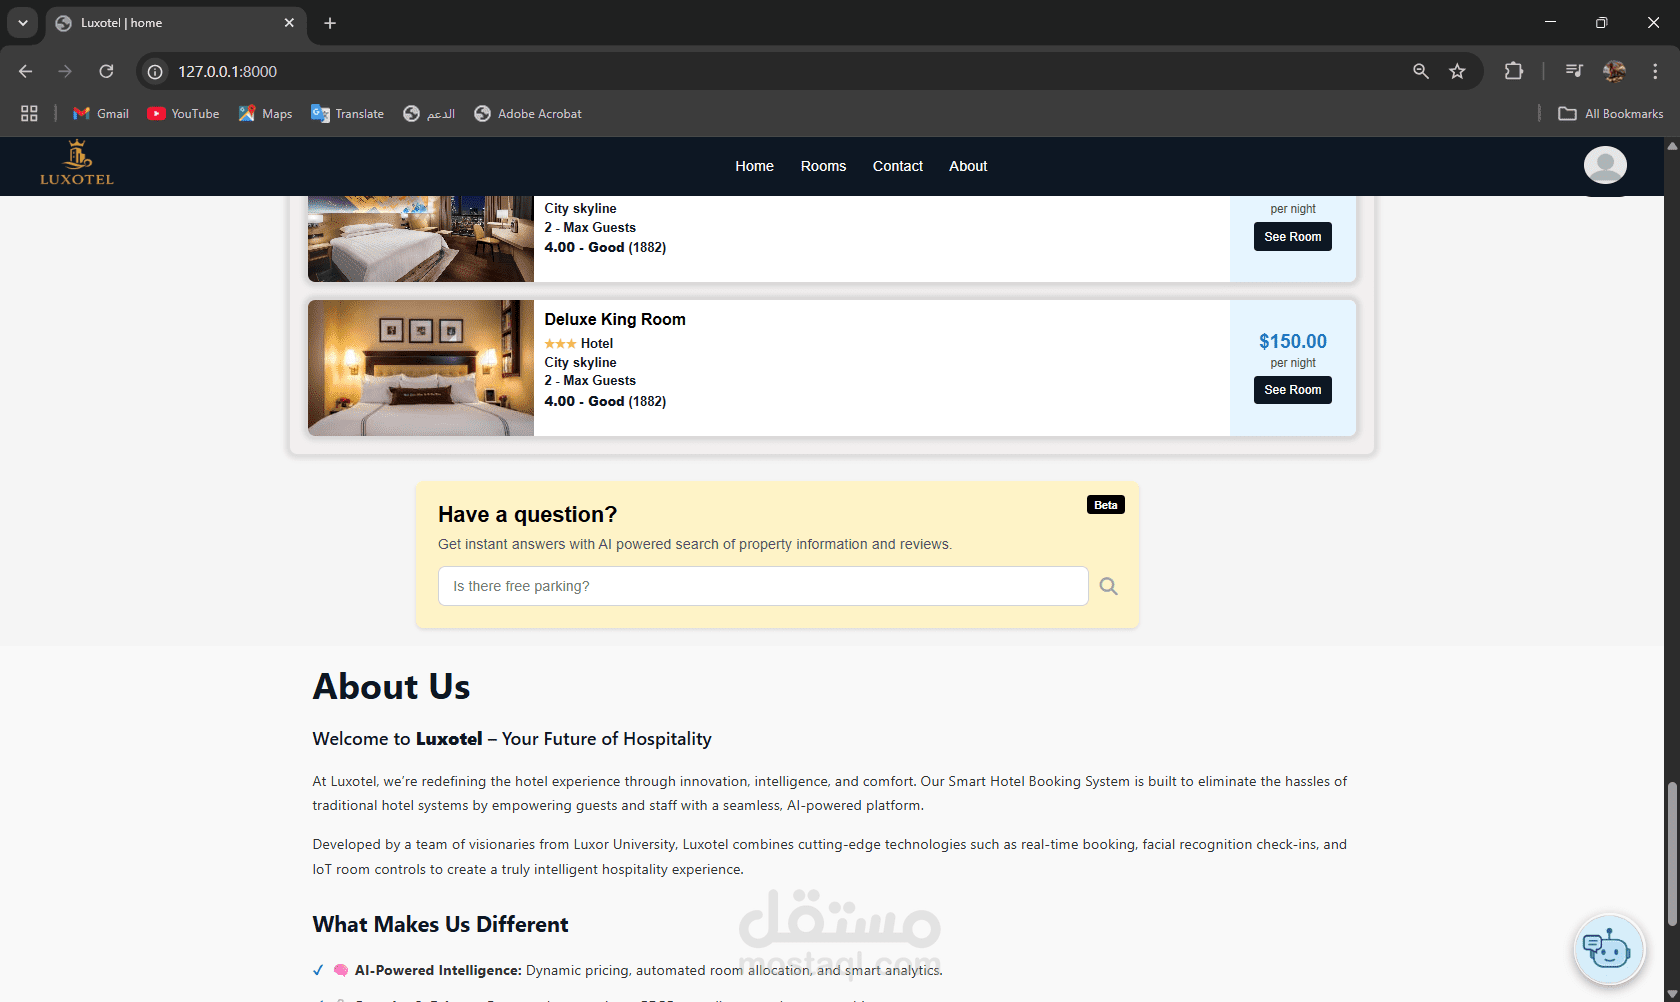Viewport: 1680px width, 1002px height.
Task: Click the page vertical scrollbar thumb
Action: (x=1672, y=855)
